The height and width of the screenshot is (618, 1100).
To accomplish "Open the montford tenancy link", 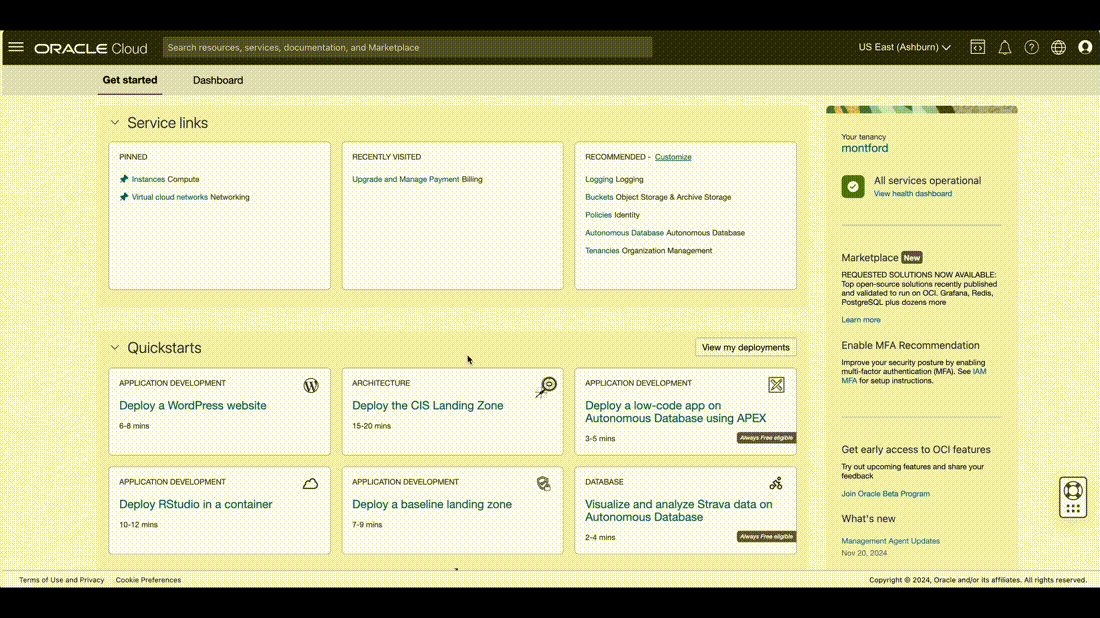I will [x=864, y=148].
